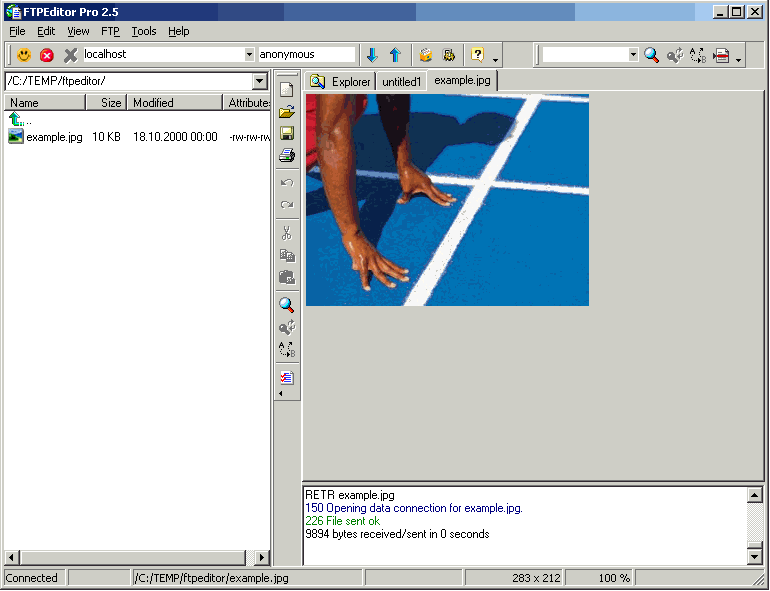
Task: Click the '150 Opening data connection' log line
Action: tap(413, 508)
